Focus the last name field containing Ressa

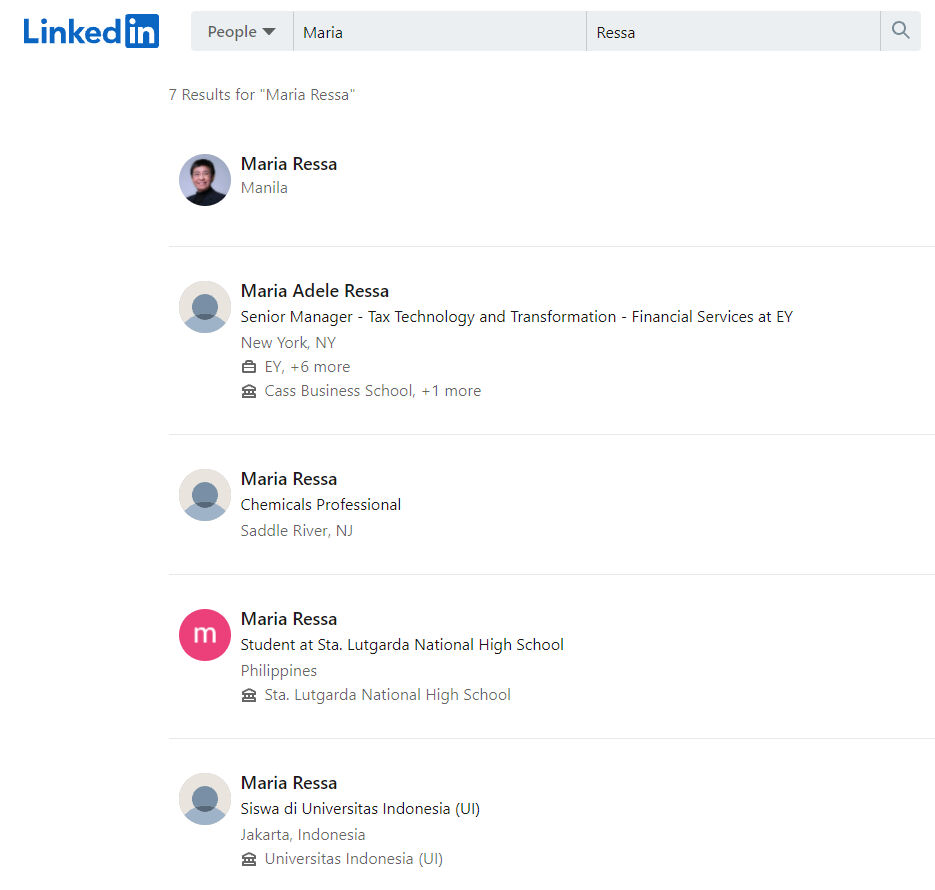[732, 32]
